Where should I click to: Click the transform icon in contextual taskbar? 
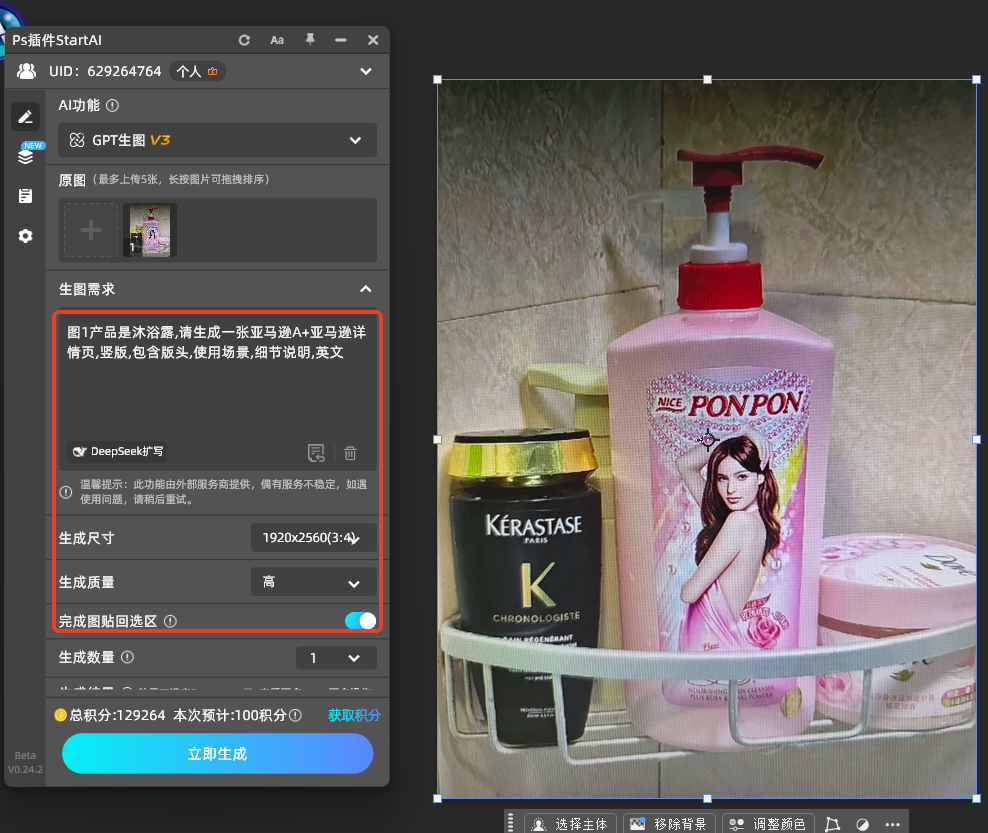832,824
